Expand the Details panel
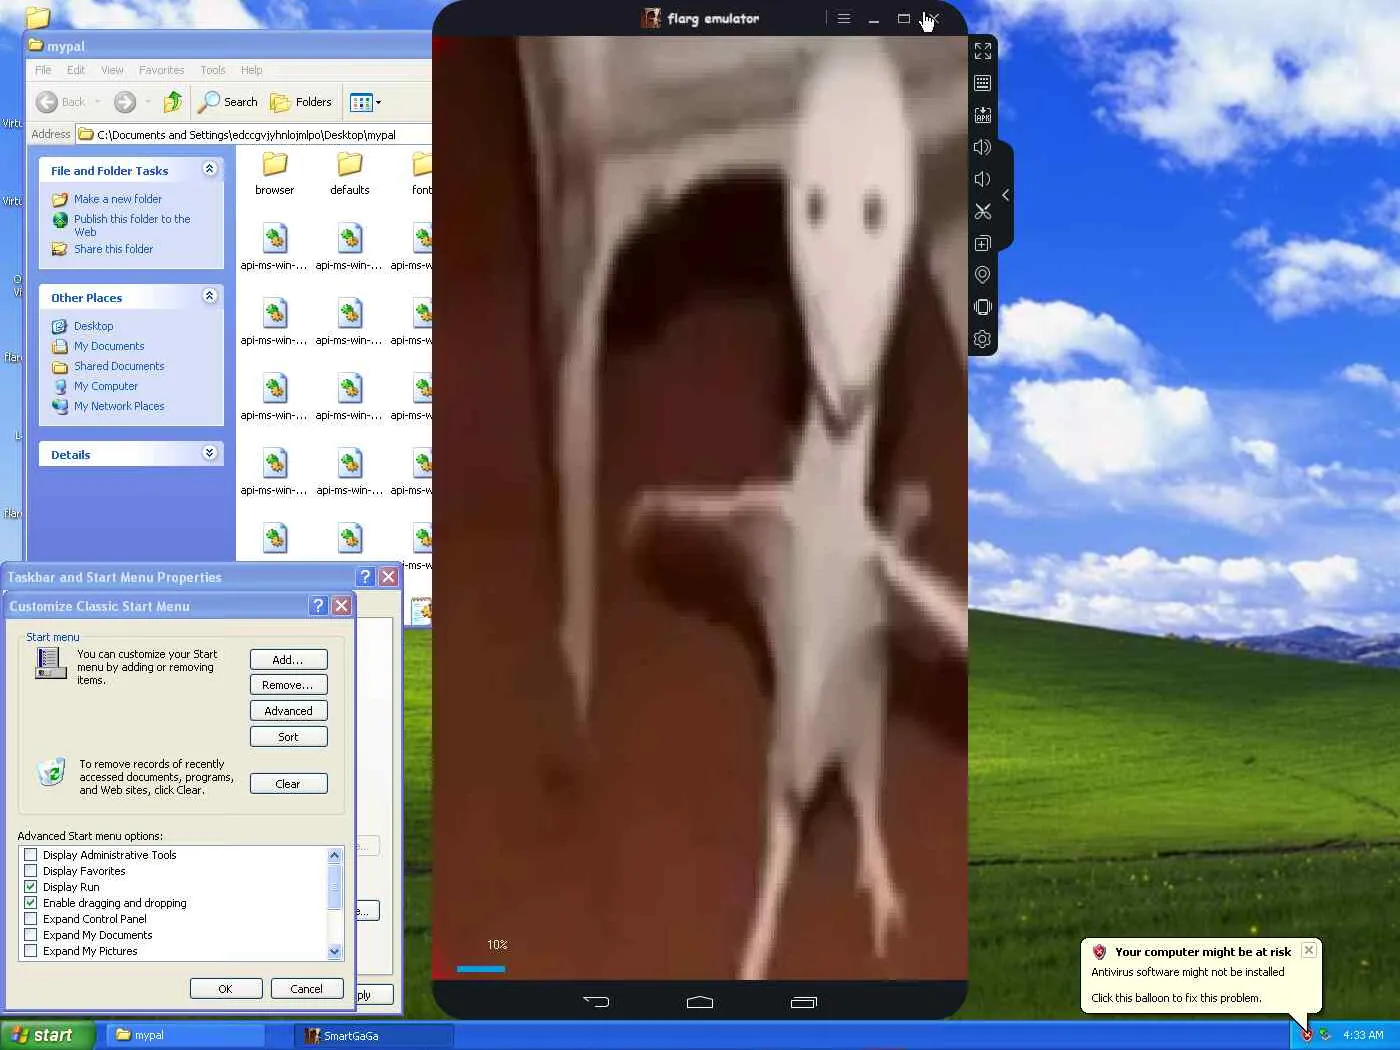Viewport: 1400px width, 1050px height. click(x=209, y=453)
